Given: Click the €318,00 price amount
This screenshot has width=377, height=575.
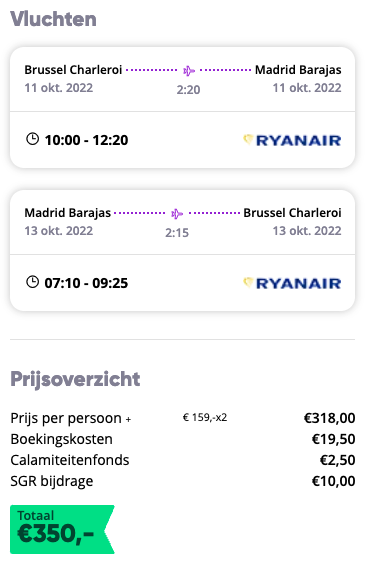Looking at the screenshot, I should 329,418.
